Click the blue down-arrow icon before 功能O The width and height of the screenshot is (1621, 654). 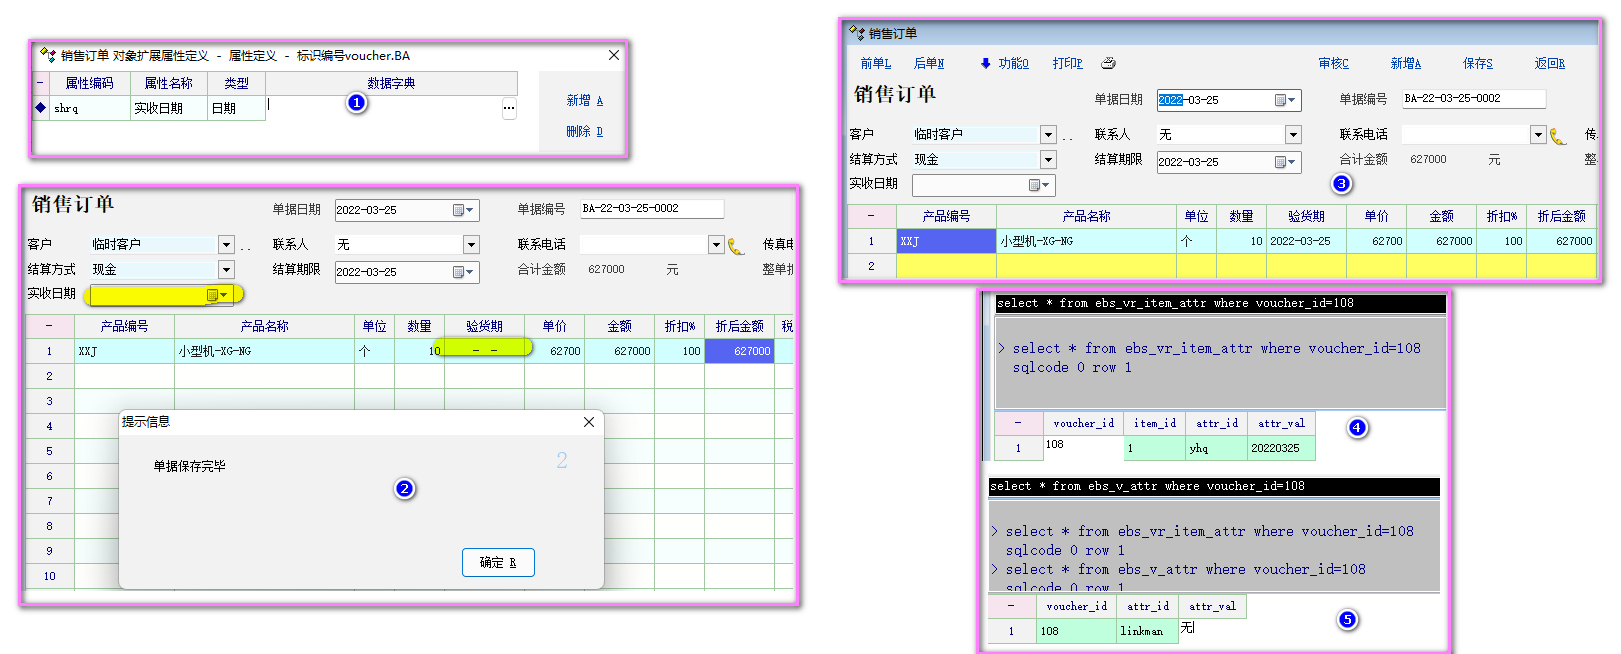(x=985, y=63)
